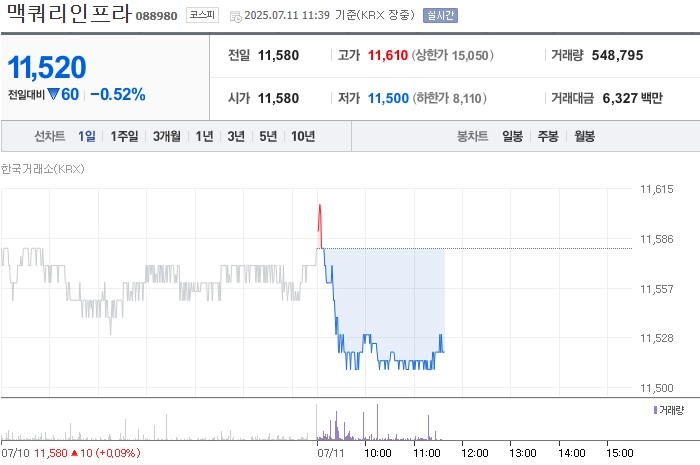Switch to 3개월 chart period

click(167, 136)
